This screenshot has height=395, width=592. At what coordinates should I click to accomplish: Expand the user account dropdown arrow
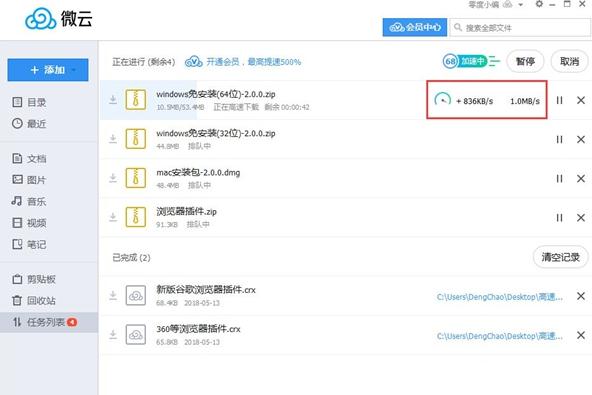click(x=521, y=5)
